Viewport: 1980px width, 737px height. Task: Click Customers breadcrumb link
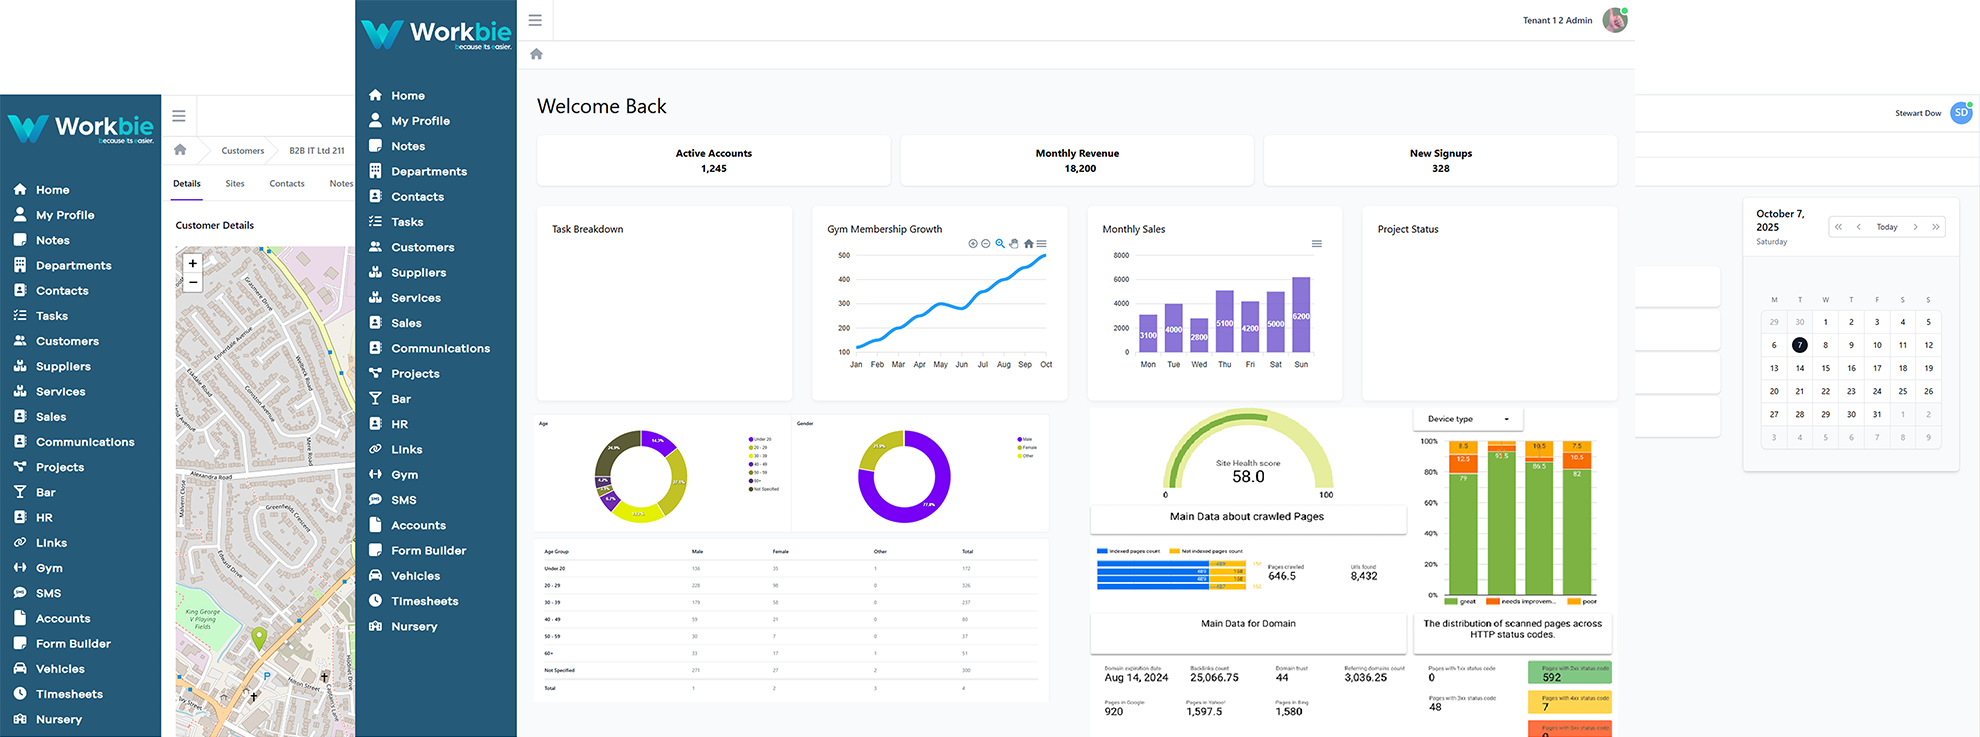[x=243, y=151]
